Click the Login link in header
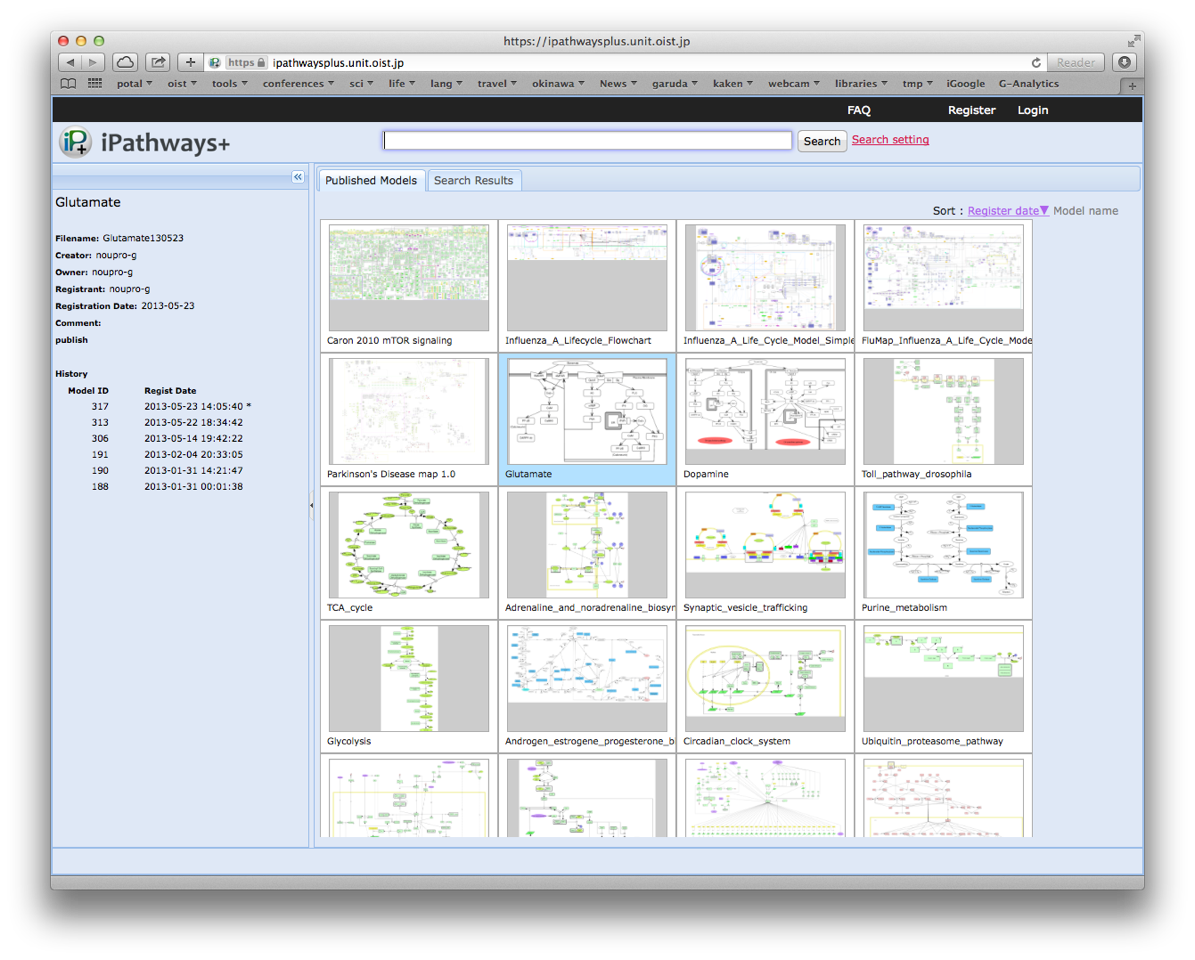 [1032, 110]
